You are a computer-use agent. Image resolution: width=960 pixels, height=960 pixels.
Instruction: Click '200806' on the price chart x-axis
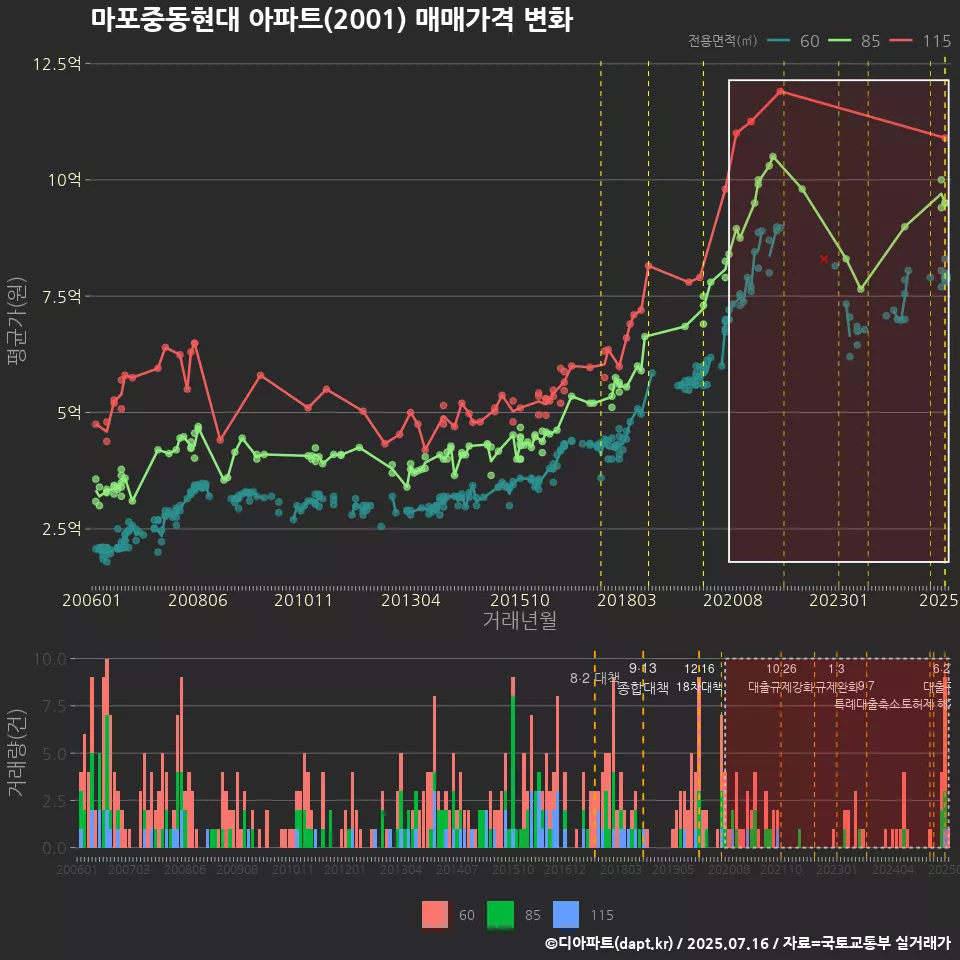click(x=198, y=600)
